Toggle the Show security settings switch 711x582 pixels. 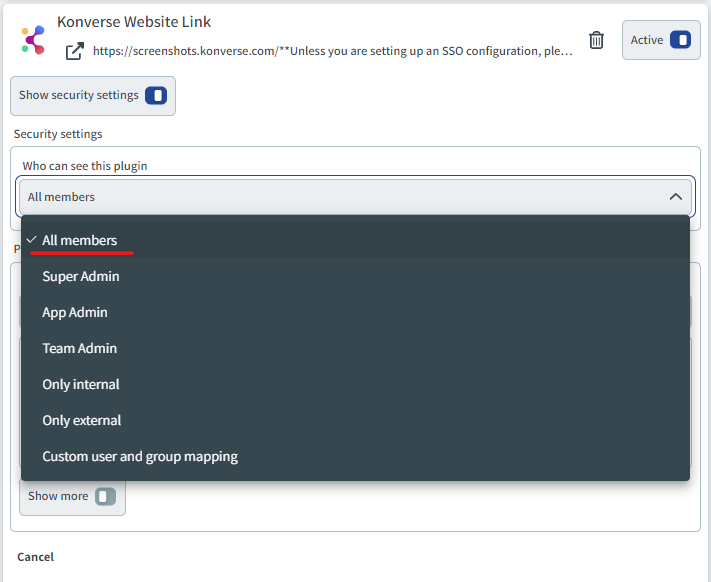156,96
